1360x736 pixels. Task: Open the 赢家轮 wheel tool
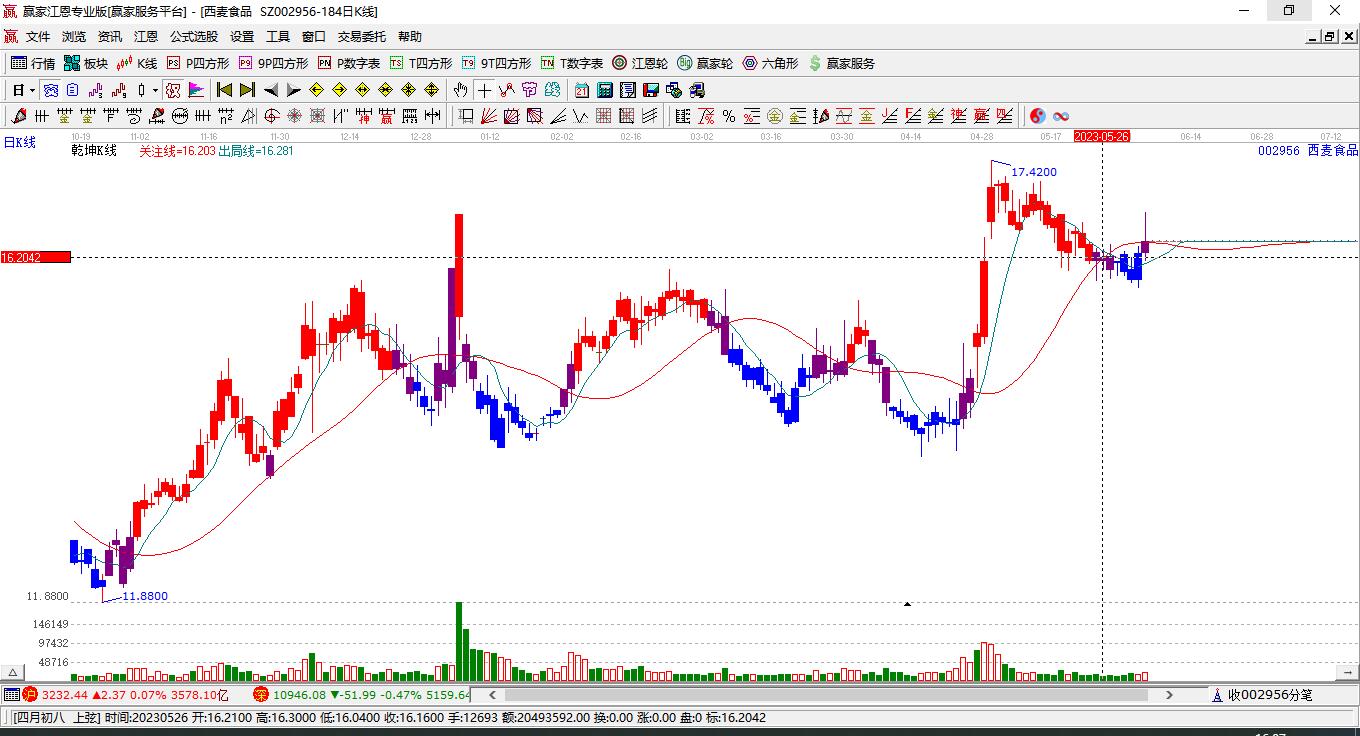(x=705, y=63)
